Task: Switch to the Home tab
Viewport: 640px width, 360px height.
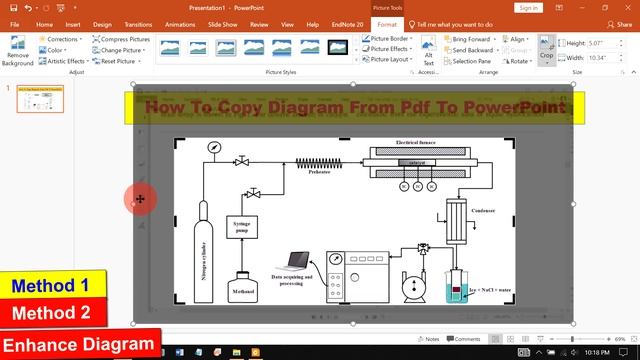Action: pos(44,24)
